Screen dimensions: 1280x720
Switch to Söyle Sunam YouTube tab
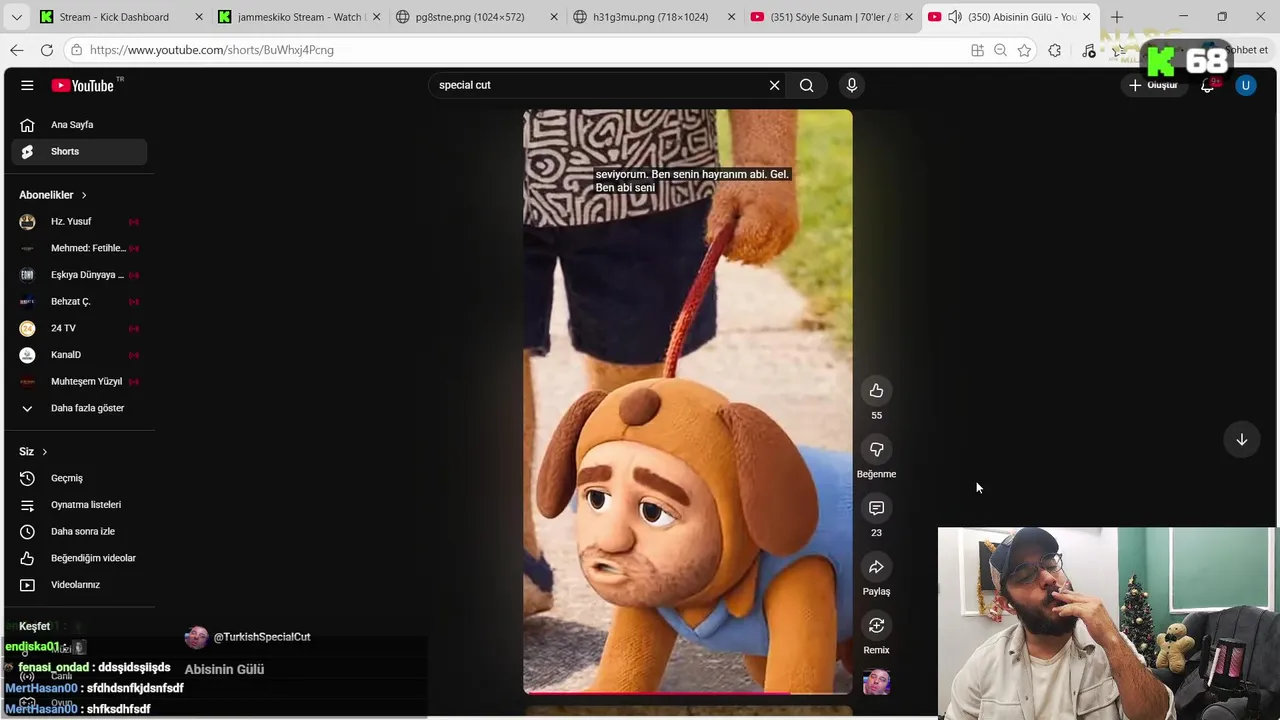tap(830, 17)
